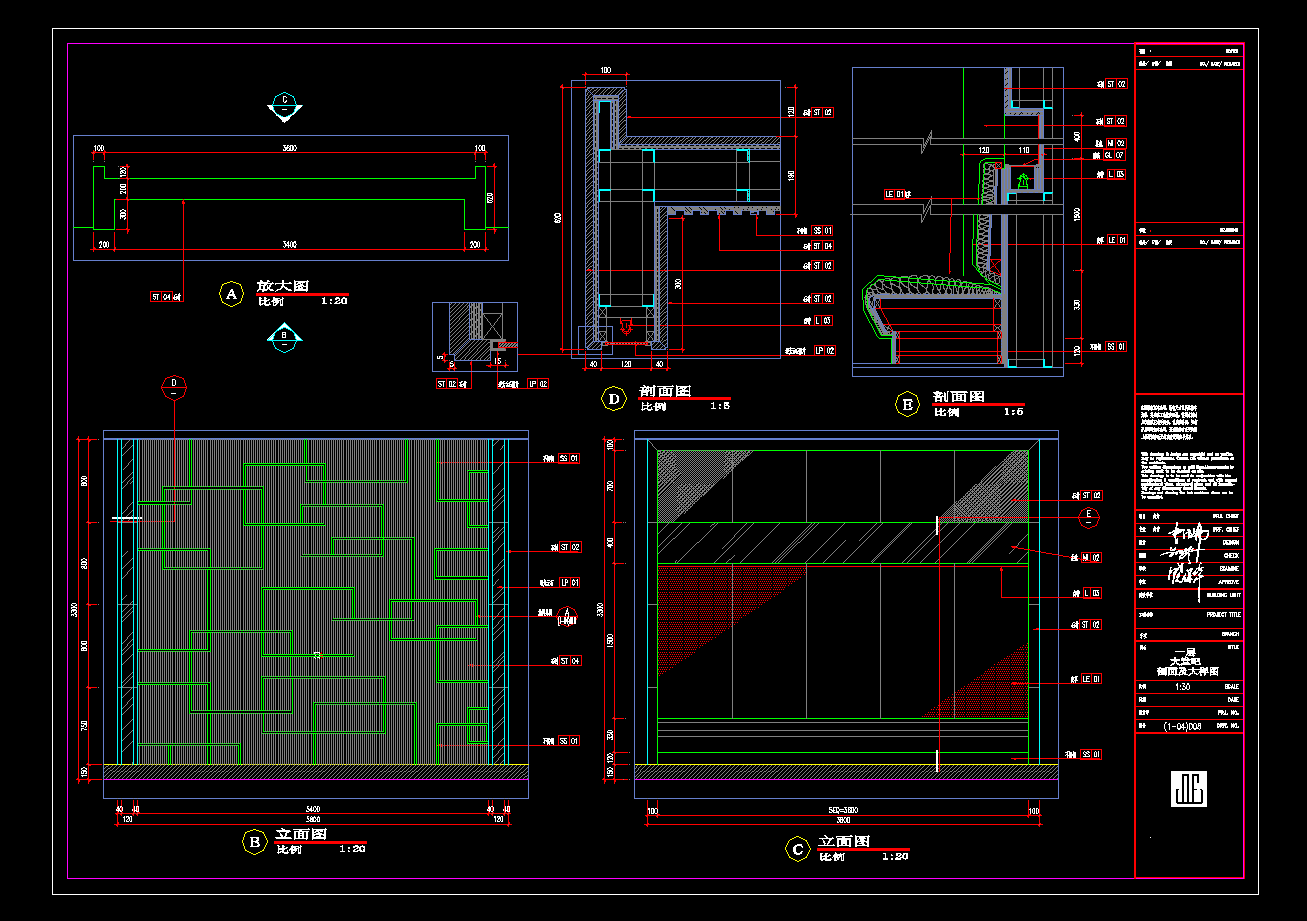This screenshot has height=921, width=1307.
Task: Click the 3400 dimension text in plan A
Action: point(289,244)
